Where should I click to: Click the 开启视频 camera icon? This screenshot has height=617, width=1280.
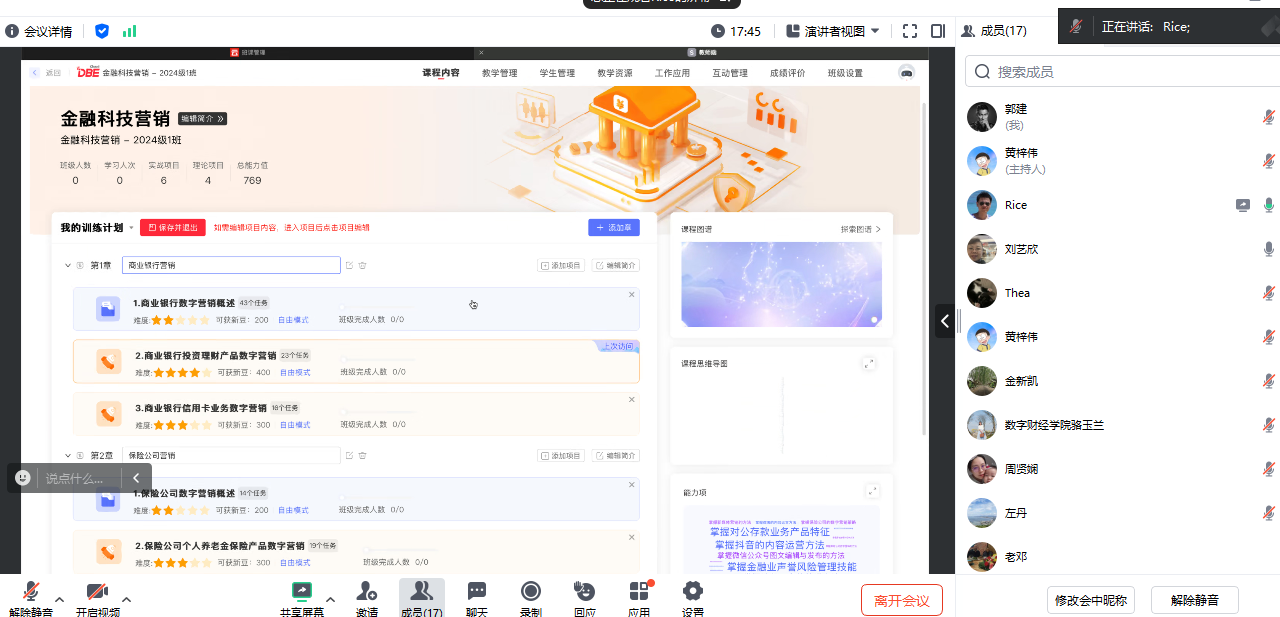click(x=97, y=592)
